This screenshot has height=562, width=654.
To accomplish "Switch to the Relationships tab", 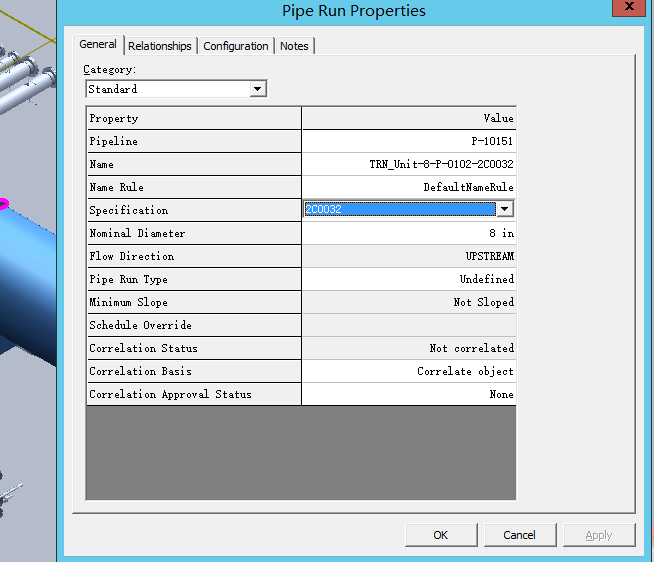I will pyautogui.click(x=159, y=46).
